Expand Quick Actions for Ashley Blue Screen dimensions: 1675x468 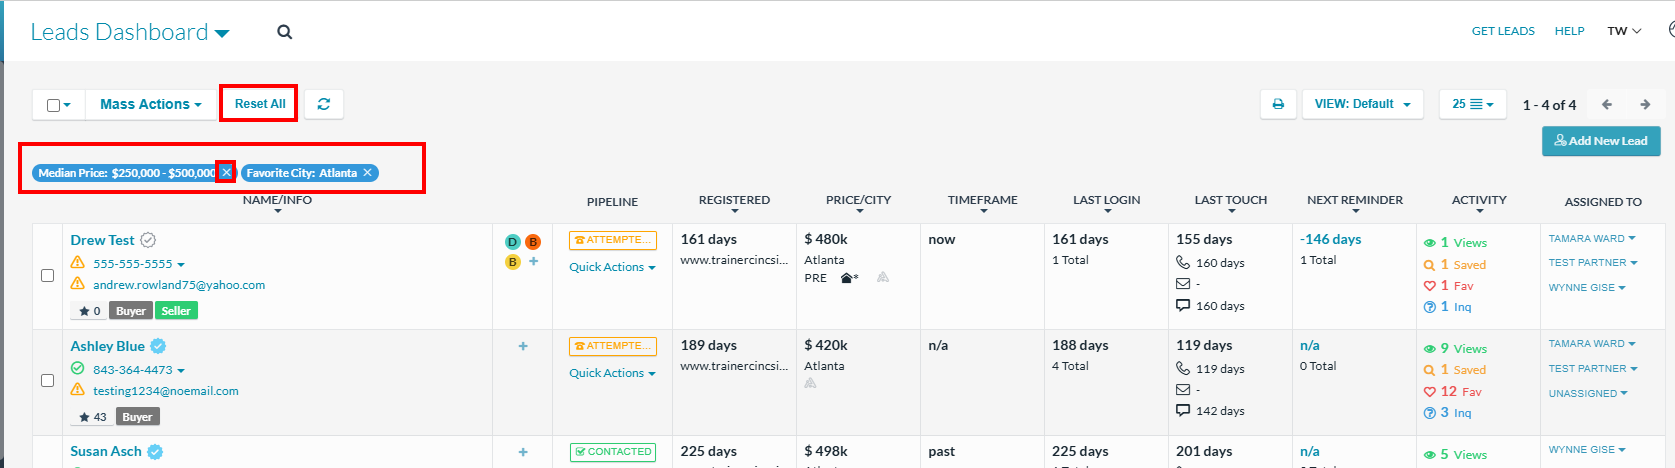612,373
